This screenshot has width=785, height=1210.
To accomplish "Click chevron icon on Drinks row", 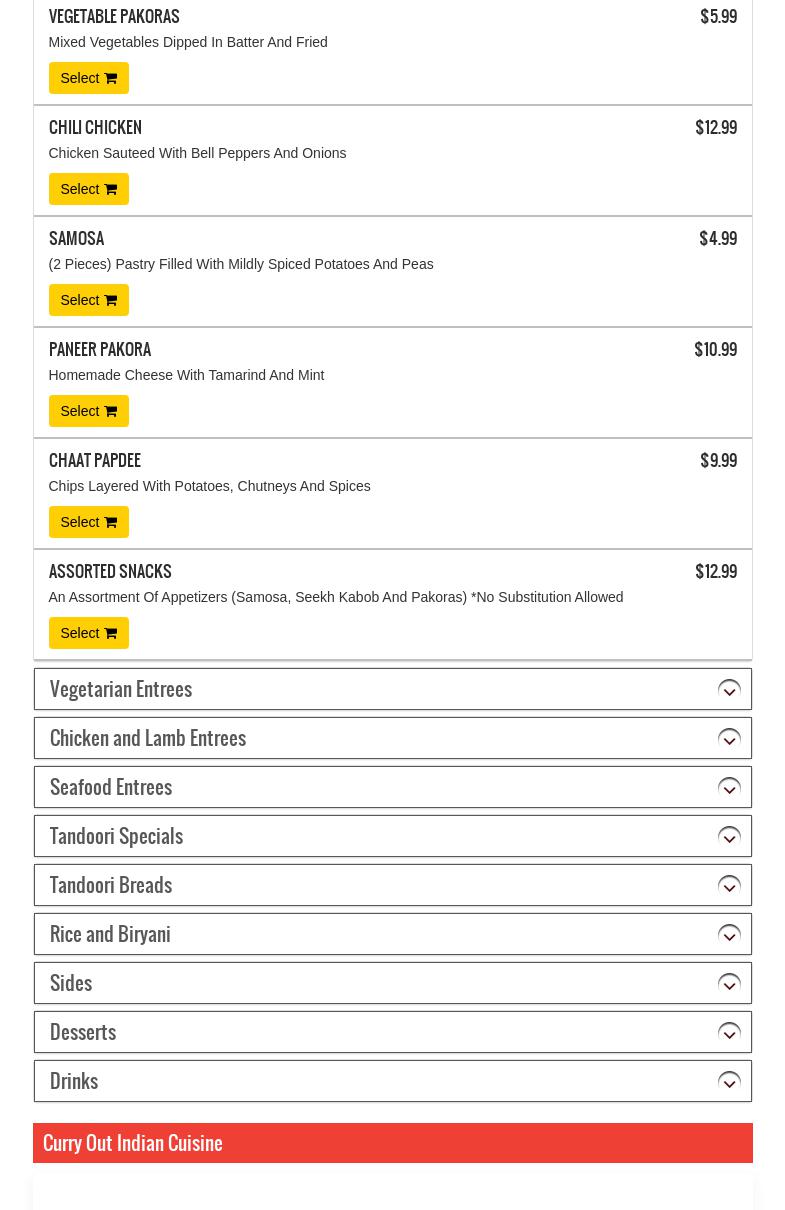I will [729, 1081].
